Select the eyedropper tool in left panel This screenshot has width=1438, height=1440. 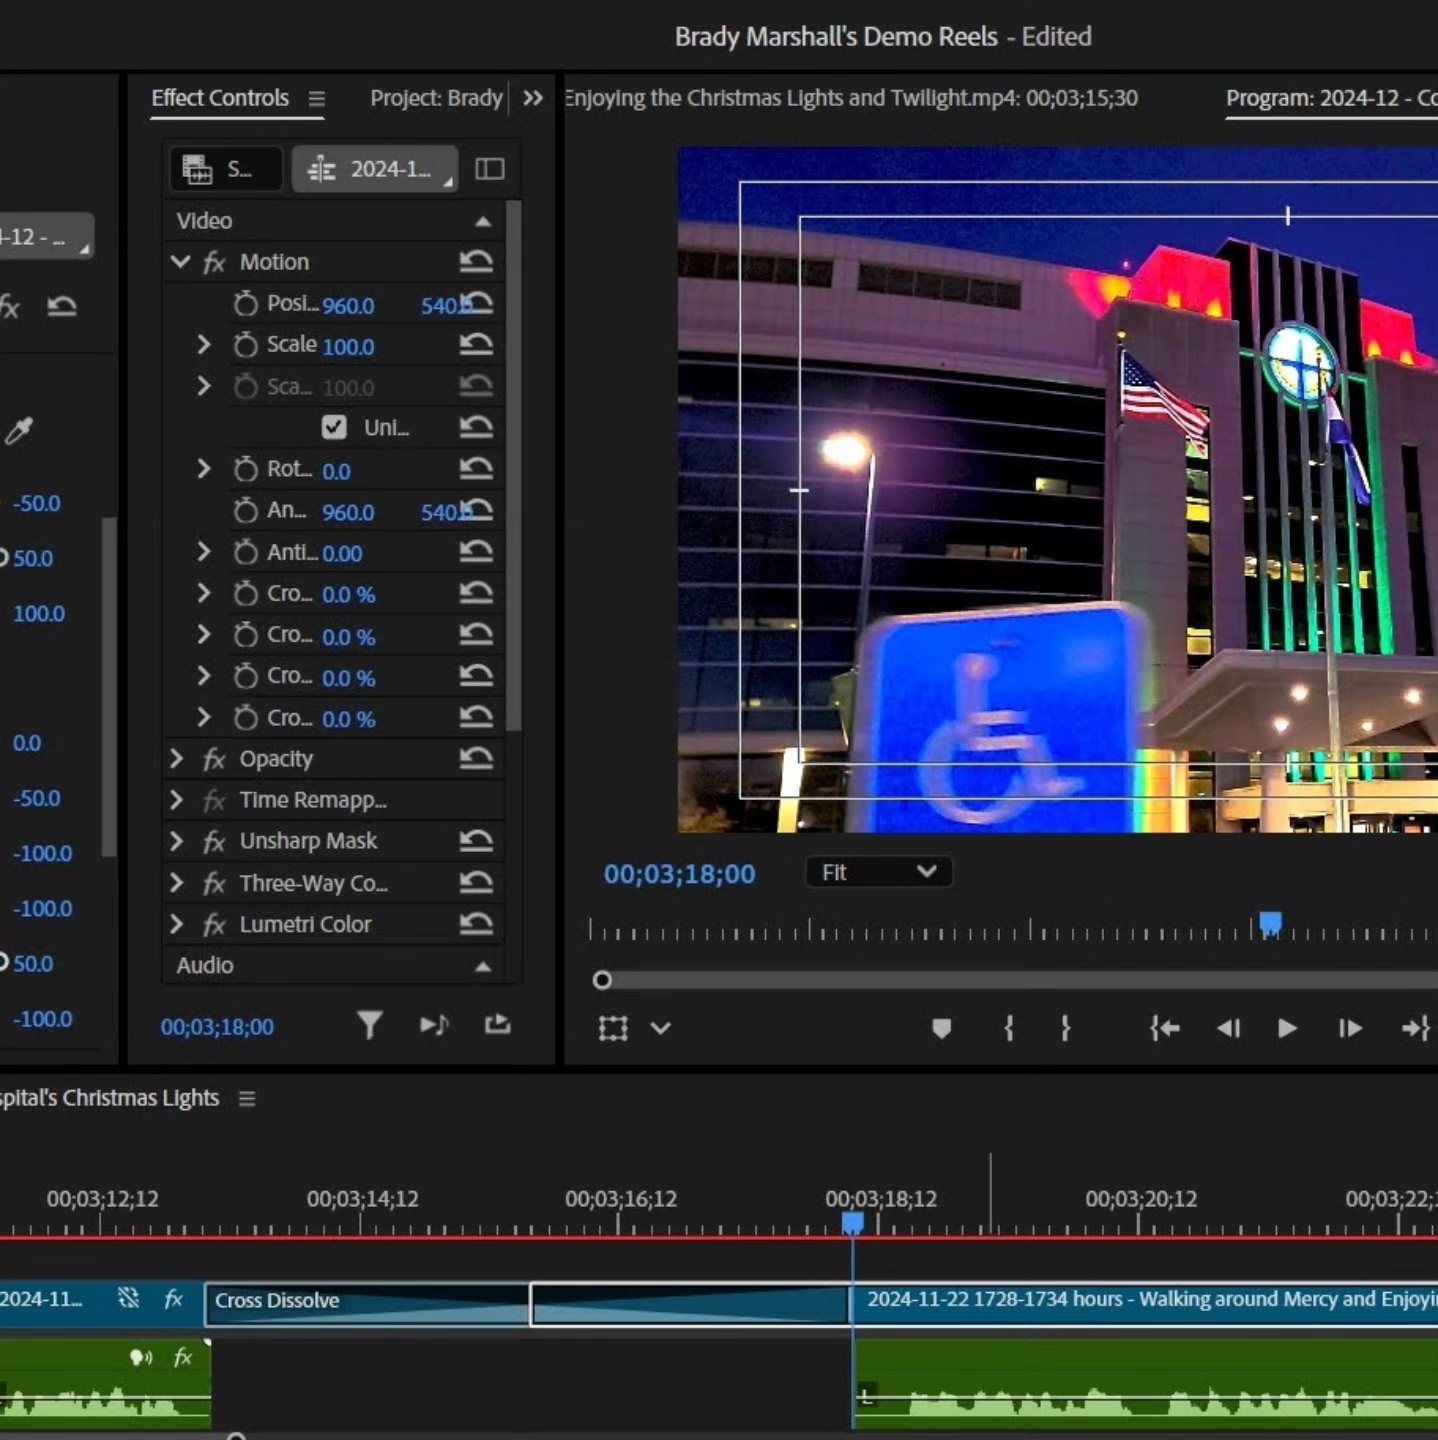[x=19, y=431]
